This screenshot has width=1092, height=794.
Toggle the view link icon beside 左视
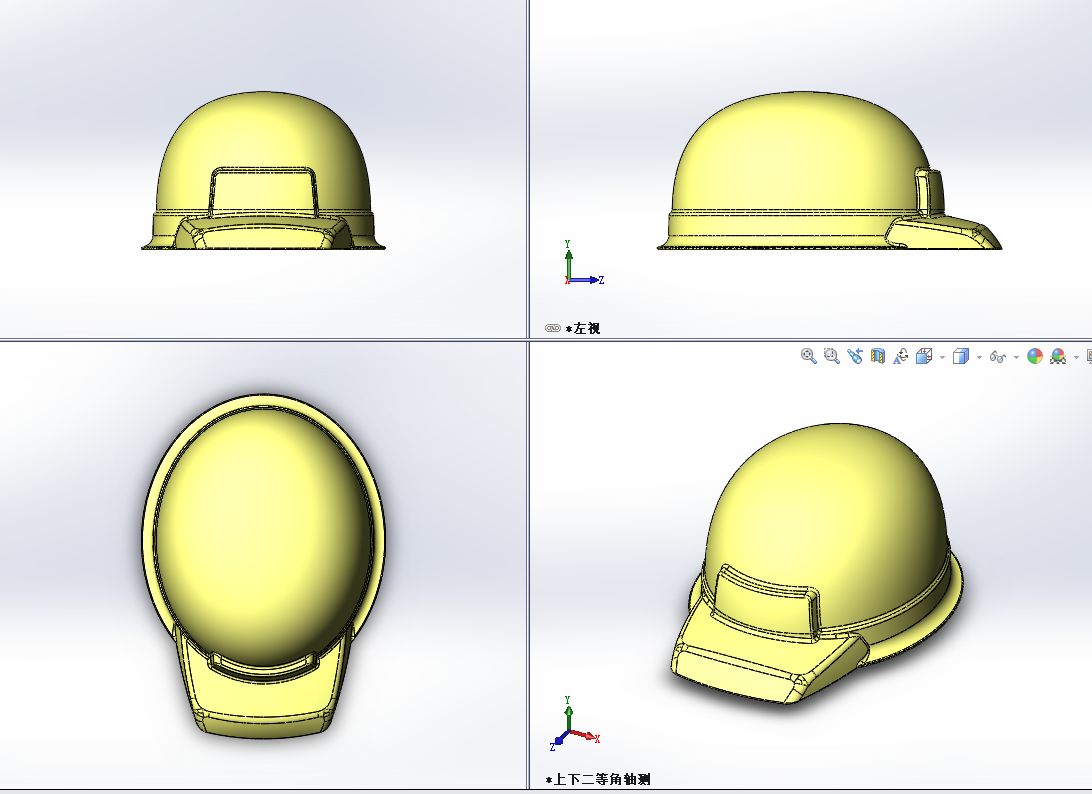point(552,328)
